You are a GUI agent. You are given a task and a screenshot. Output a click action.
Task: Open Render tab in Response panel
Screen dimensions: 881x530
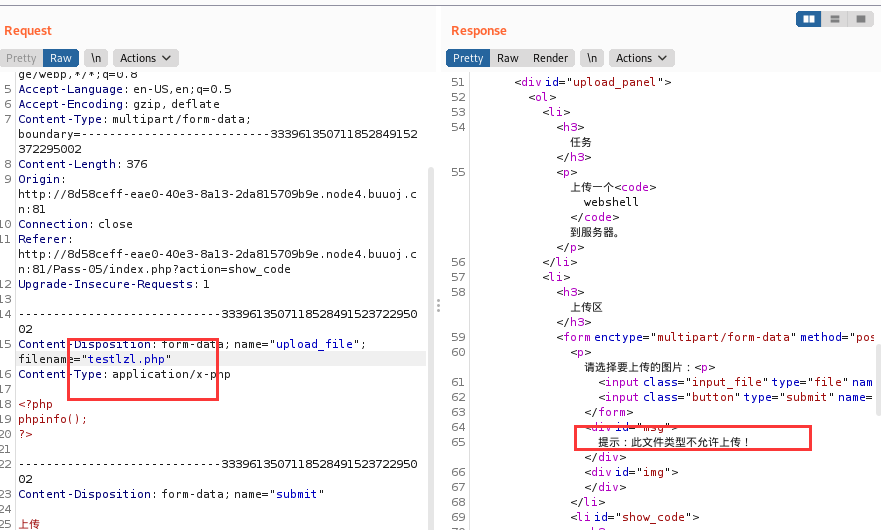[550, 58]
